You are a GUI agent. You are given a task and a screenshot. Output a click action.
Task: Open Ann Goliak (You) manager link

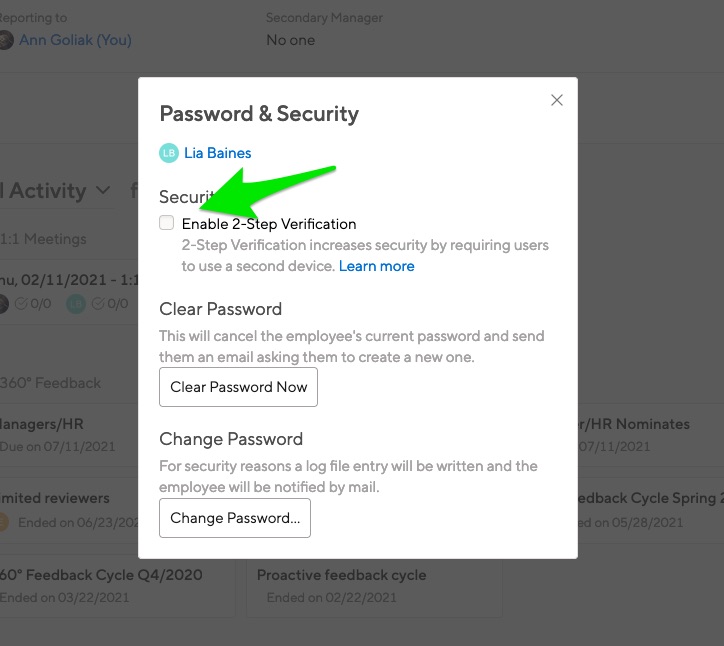[x=75, y=40]
